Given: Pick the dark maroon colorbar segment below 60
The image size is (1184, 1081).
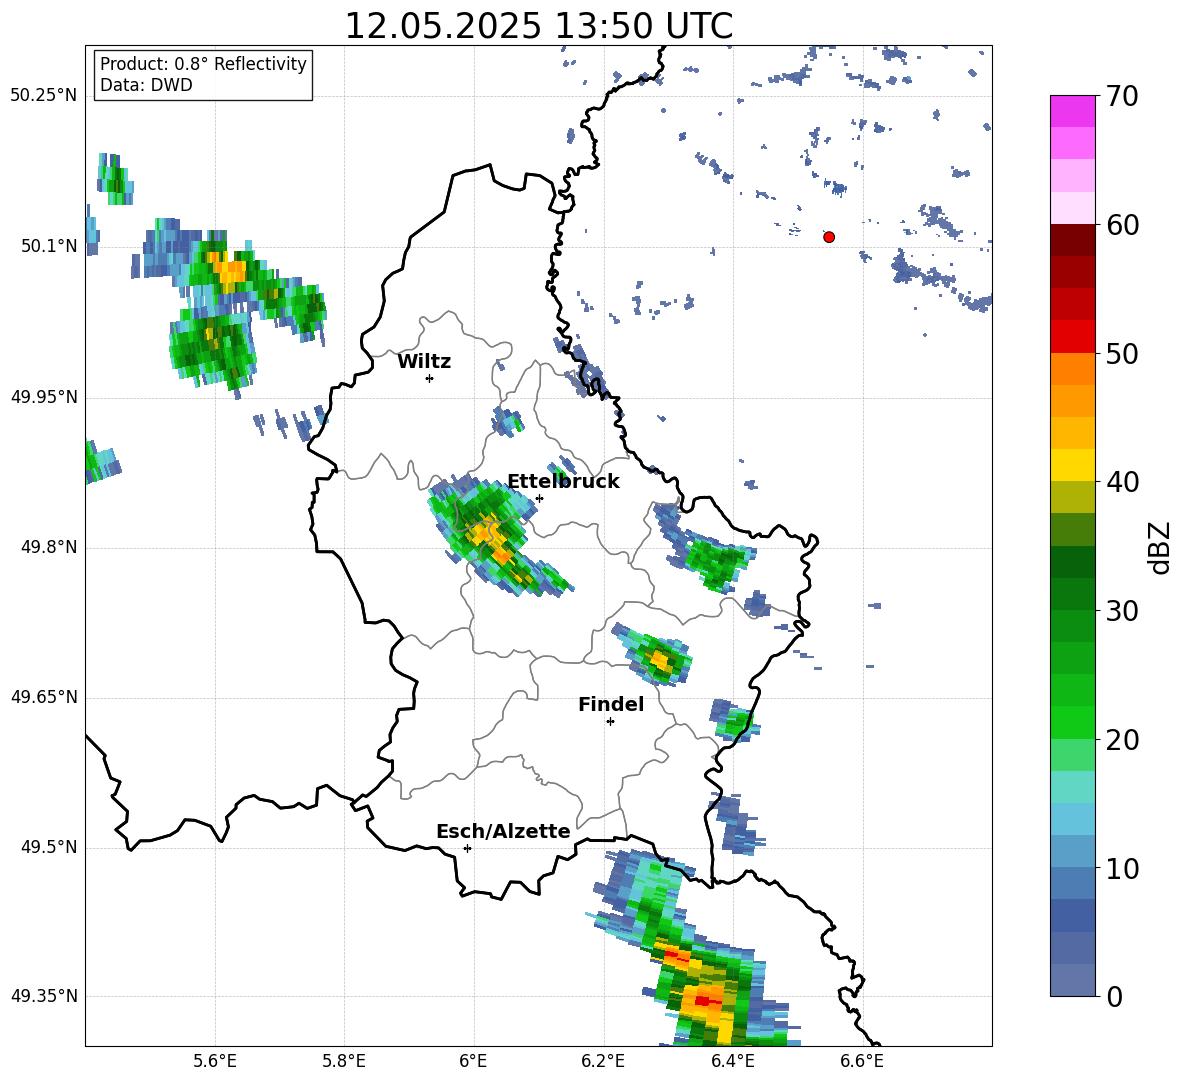Looking at the screenshot, I should [x=1073, y=240].
